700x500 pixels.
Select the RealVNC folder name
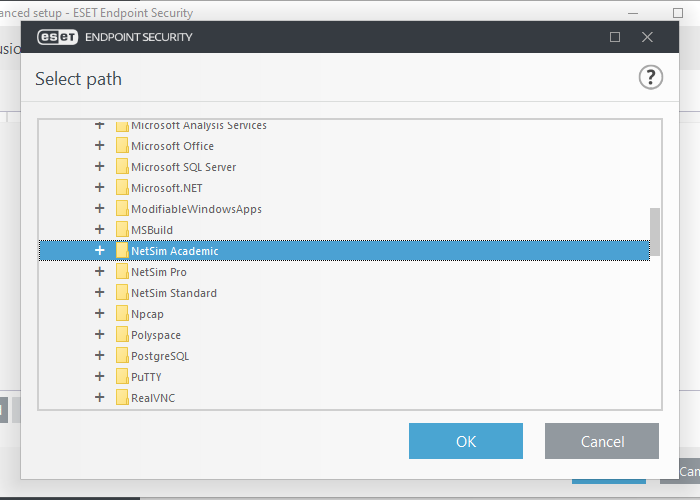coord(153,398)
